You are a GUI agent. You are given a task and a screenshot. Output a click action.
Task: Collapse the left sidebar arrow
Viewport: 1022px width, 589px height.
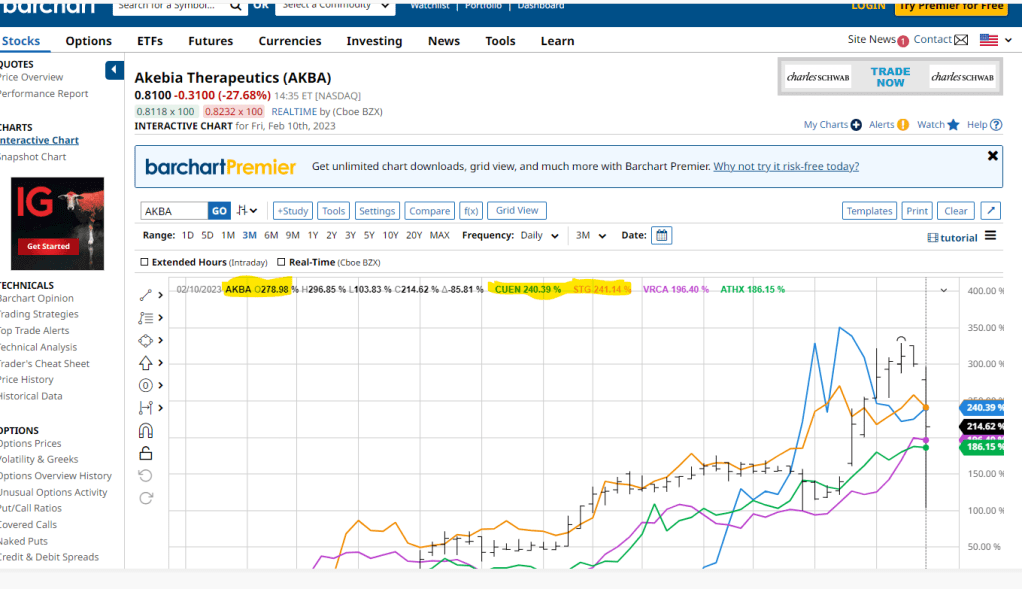[114, 70]
